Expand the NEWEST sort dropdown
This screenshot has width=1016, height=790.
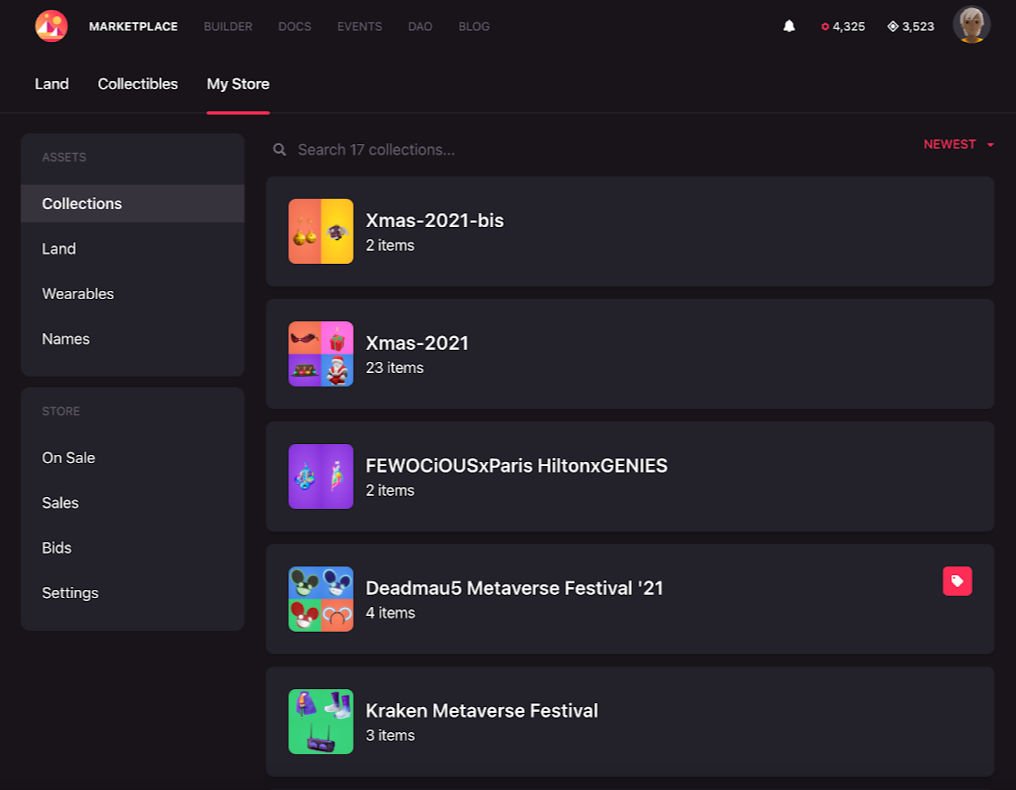(x=958, y=144)
